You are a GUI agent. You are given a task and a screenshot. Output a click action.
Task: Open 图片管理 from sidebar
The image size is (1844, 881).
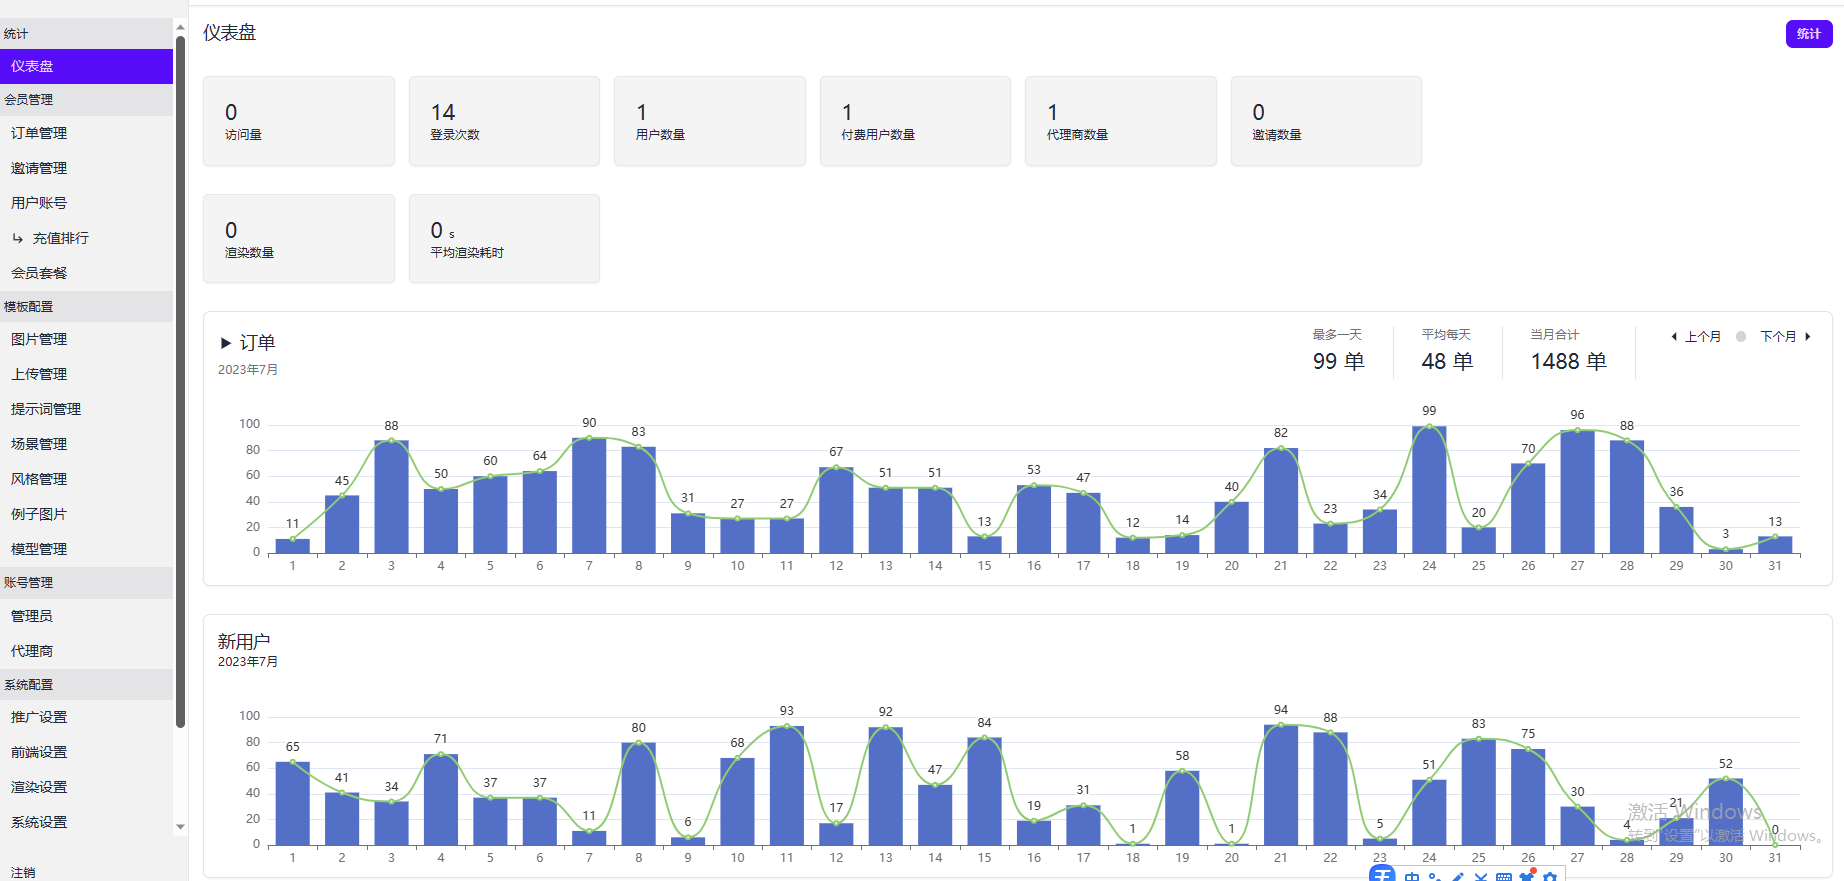(x=39, y=340)
